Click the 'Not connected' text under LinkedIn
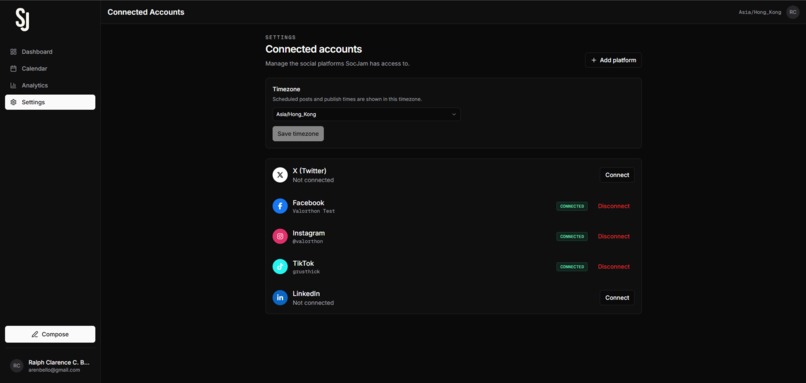Viewport: 806px width, 383px height. click(x=313, y=303)
